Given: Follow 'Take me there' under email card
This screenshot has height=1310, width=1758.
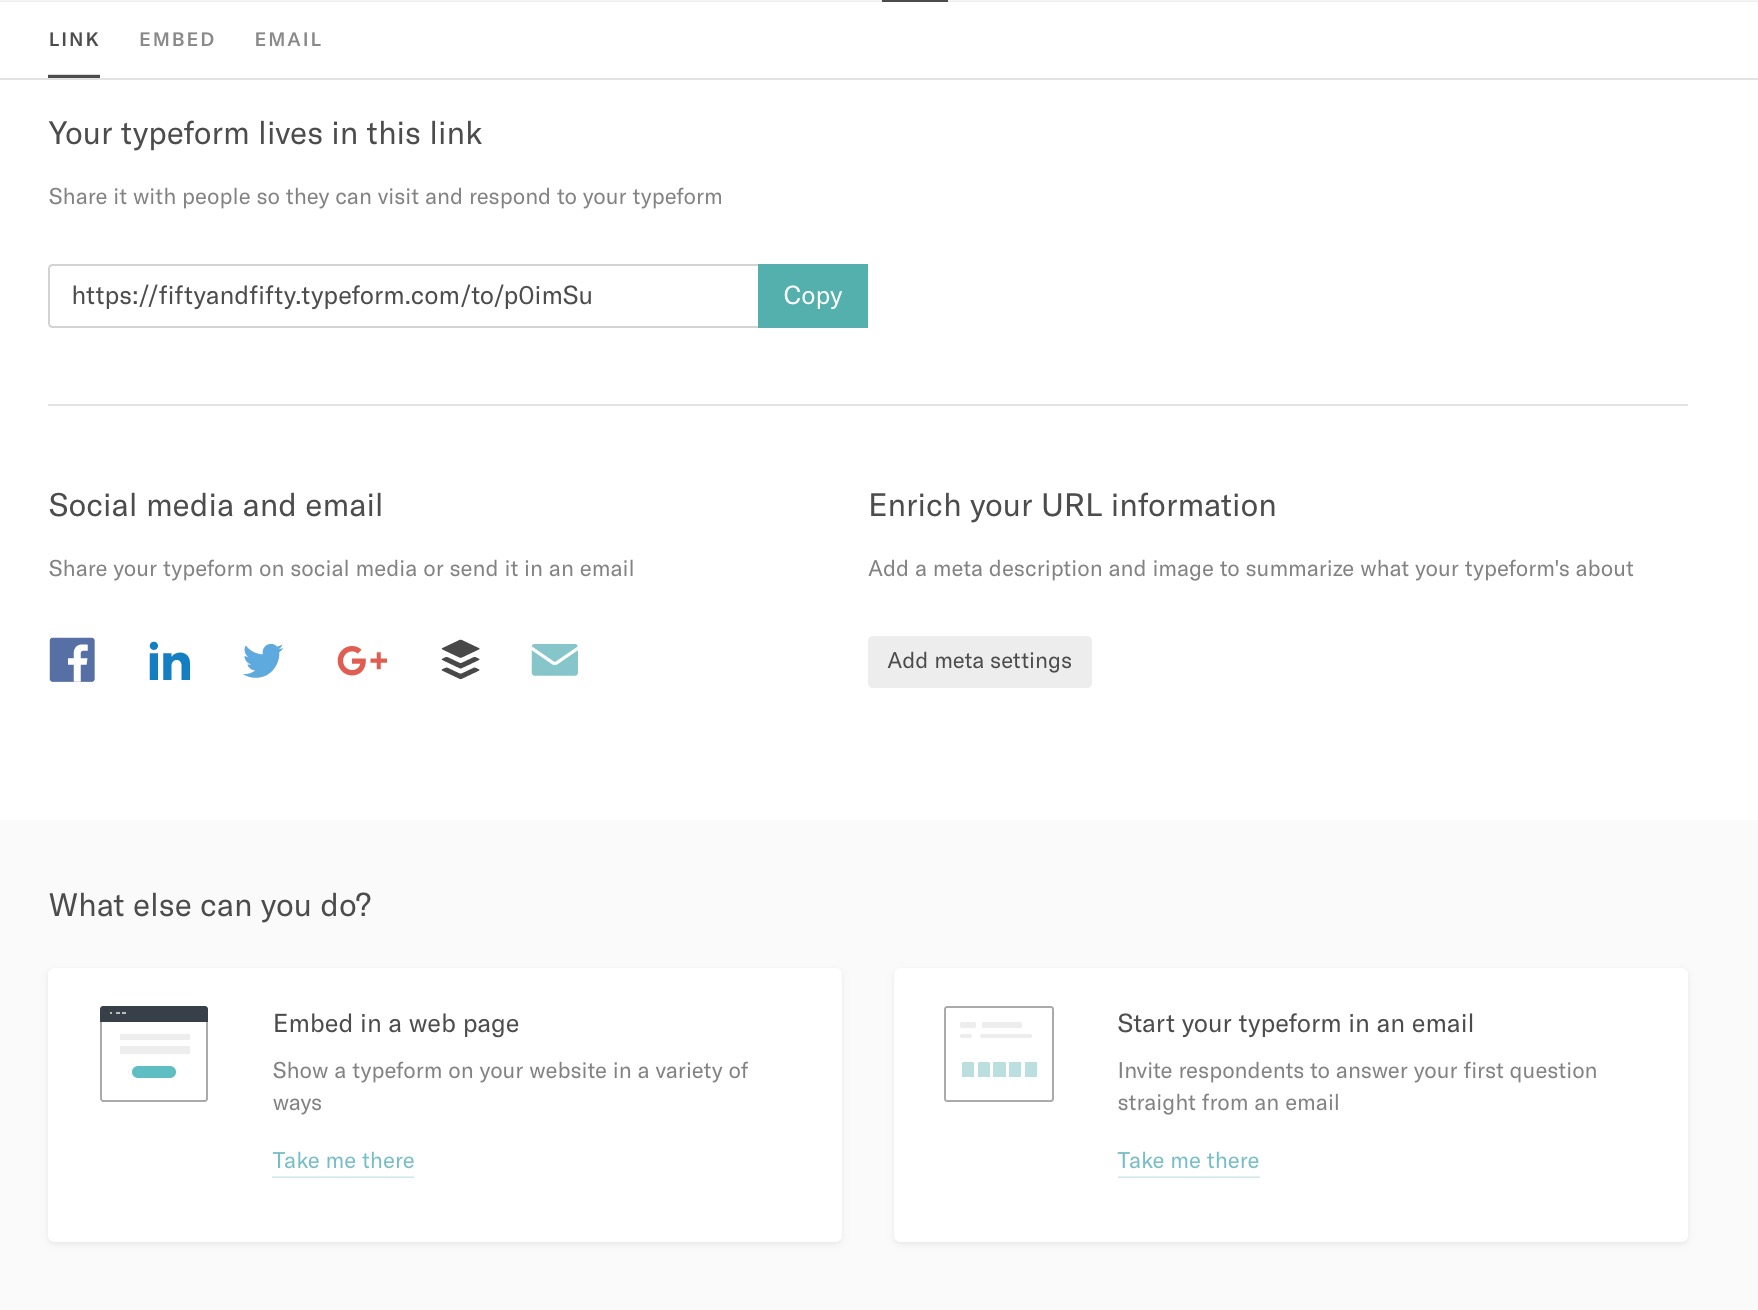Looking at the screenshot, I should (x=1188, y=1160).
